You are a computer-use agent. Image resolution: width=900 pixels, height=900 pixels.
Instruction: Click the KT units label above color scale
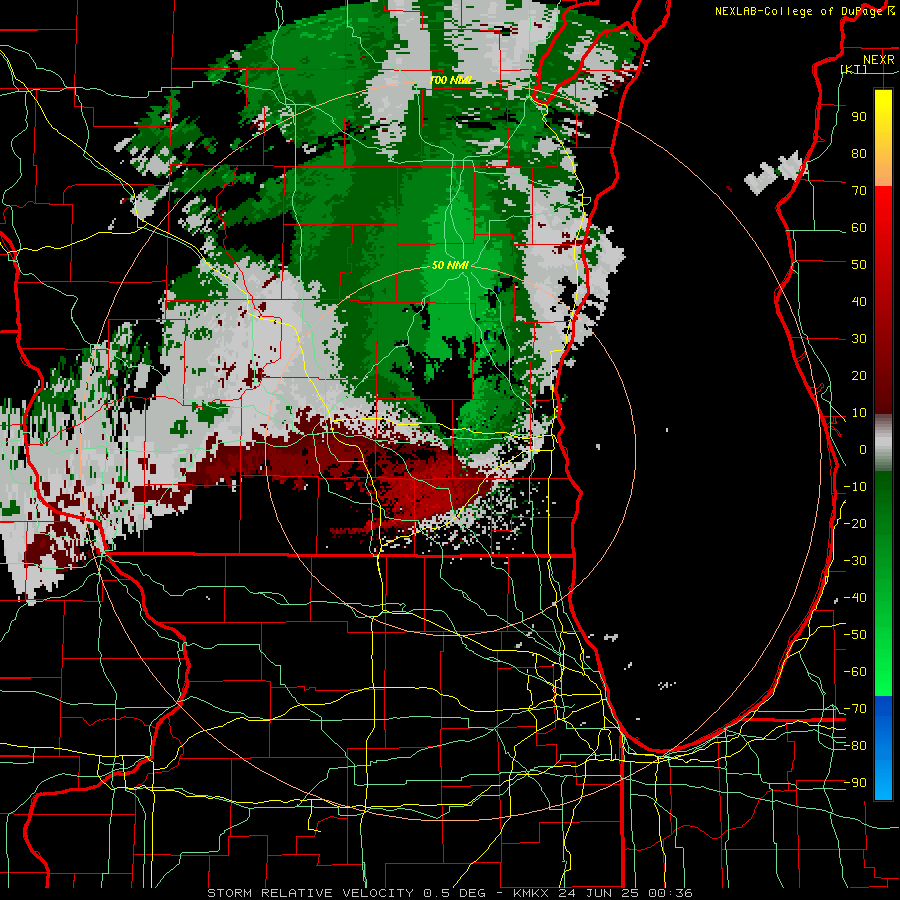[854, 69]
